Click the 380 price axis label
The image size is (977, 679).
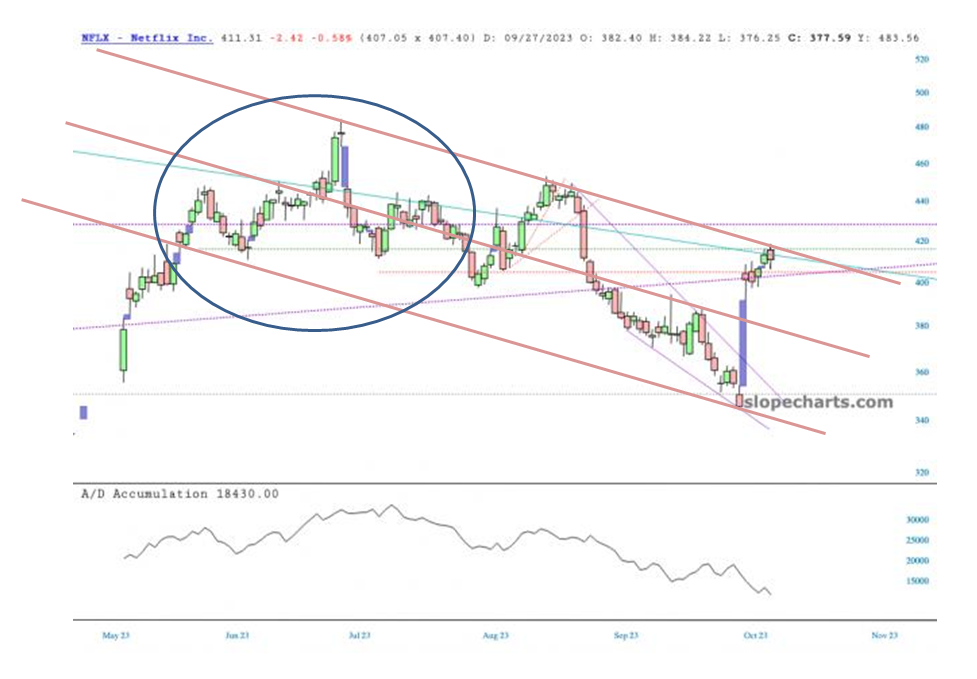pyautogui.click(x=922, y=326)
